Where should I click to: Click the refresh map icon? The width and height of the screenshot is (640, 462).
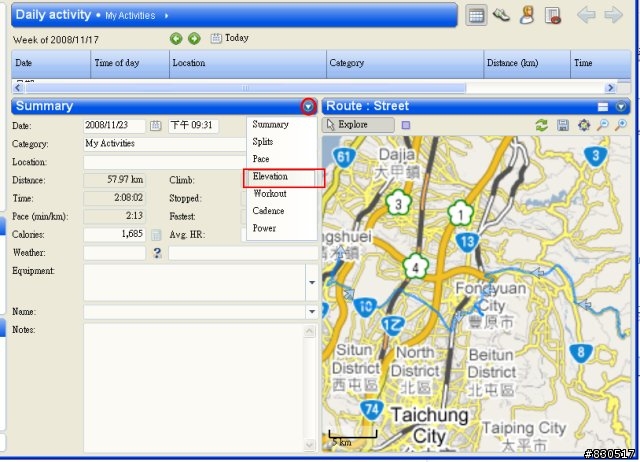click(x=542, y=125)
